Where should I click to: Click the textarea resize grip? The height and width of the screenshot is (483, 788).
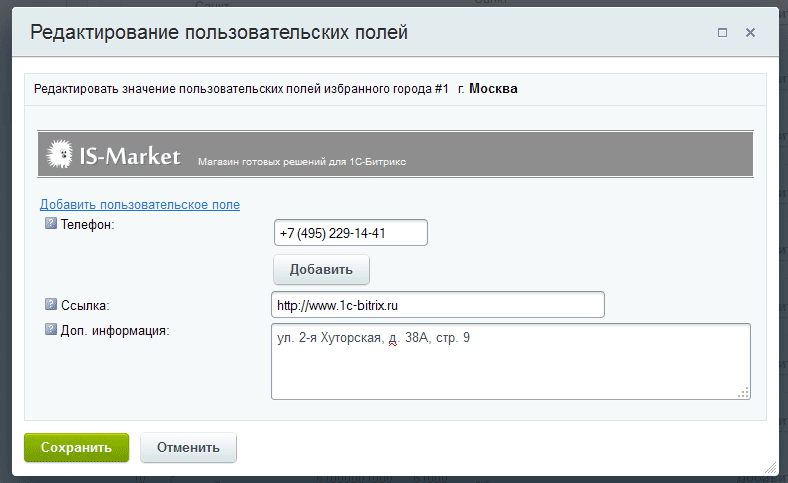coord(744,393)
